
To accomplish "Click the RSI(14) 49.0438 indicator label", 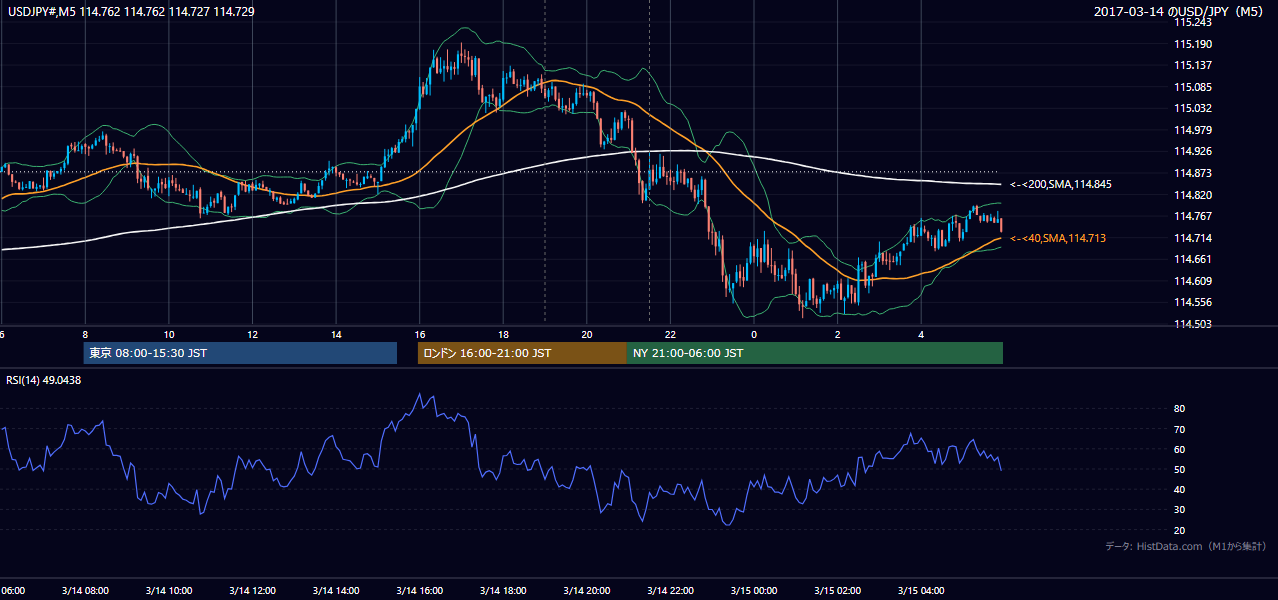I will (x=43, y=380).
